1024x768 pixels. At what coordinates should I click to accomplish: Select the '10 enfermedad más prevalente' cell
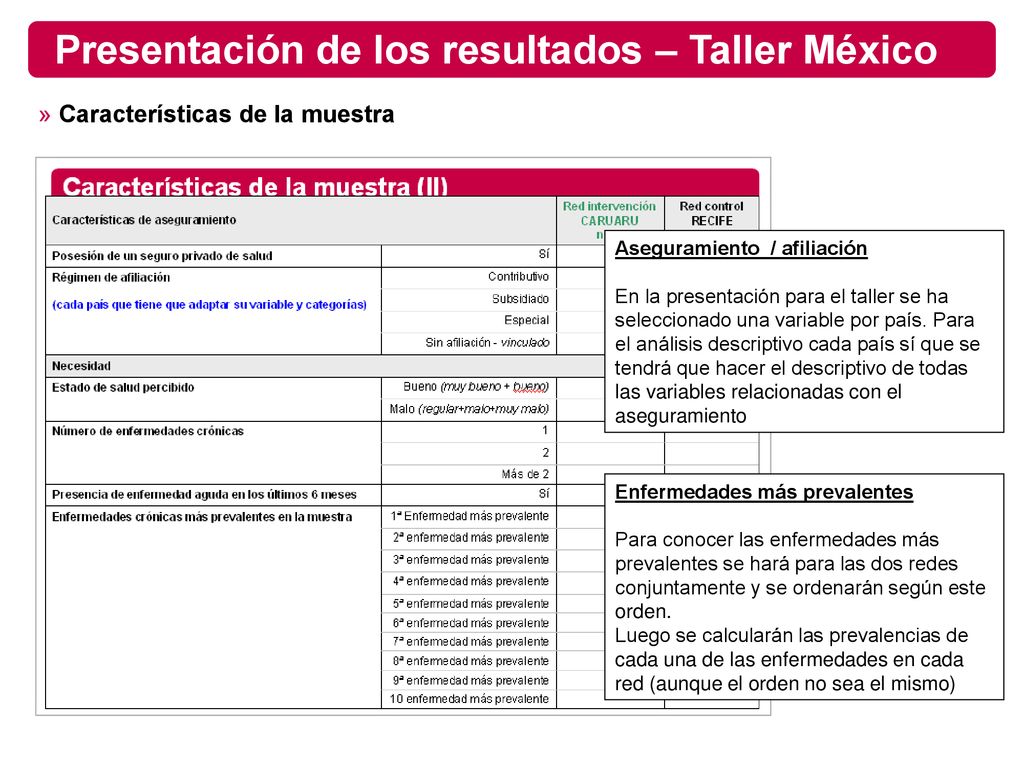coord(470,699)
